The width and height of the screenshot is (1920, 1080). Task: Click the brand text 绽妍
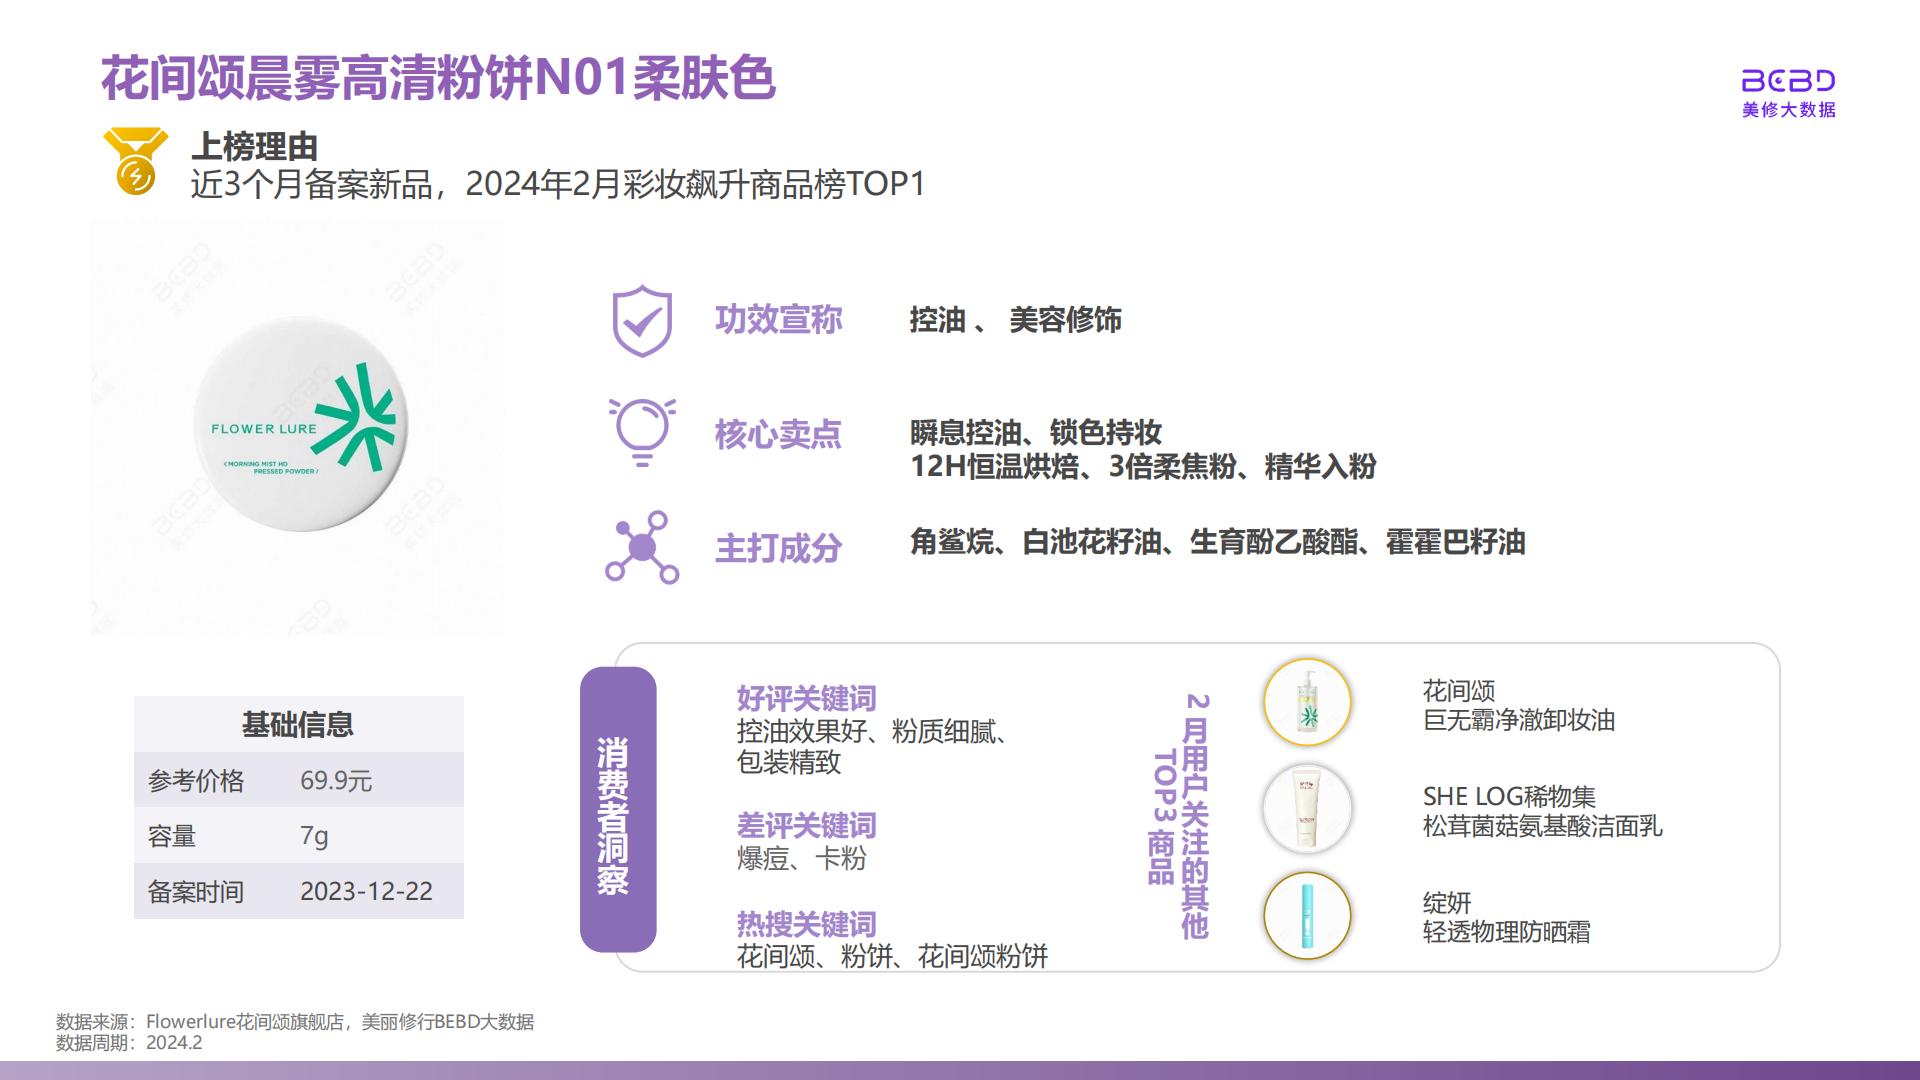pos(1447,903)
